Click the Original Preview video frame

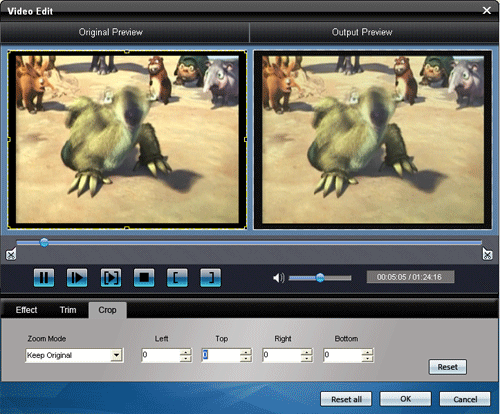(127, 140)
